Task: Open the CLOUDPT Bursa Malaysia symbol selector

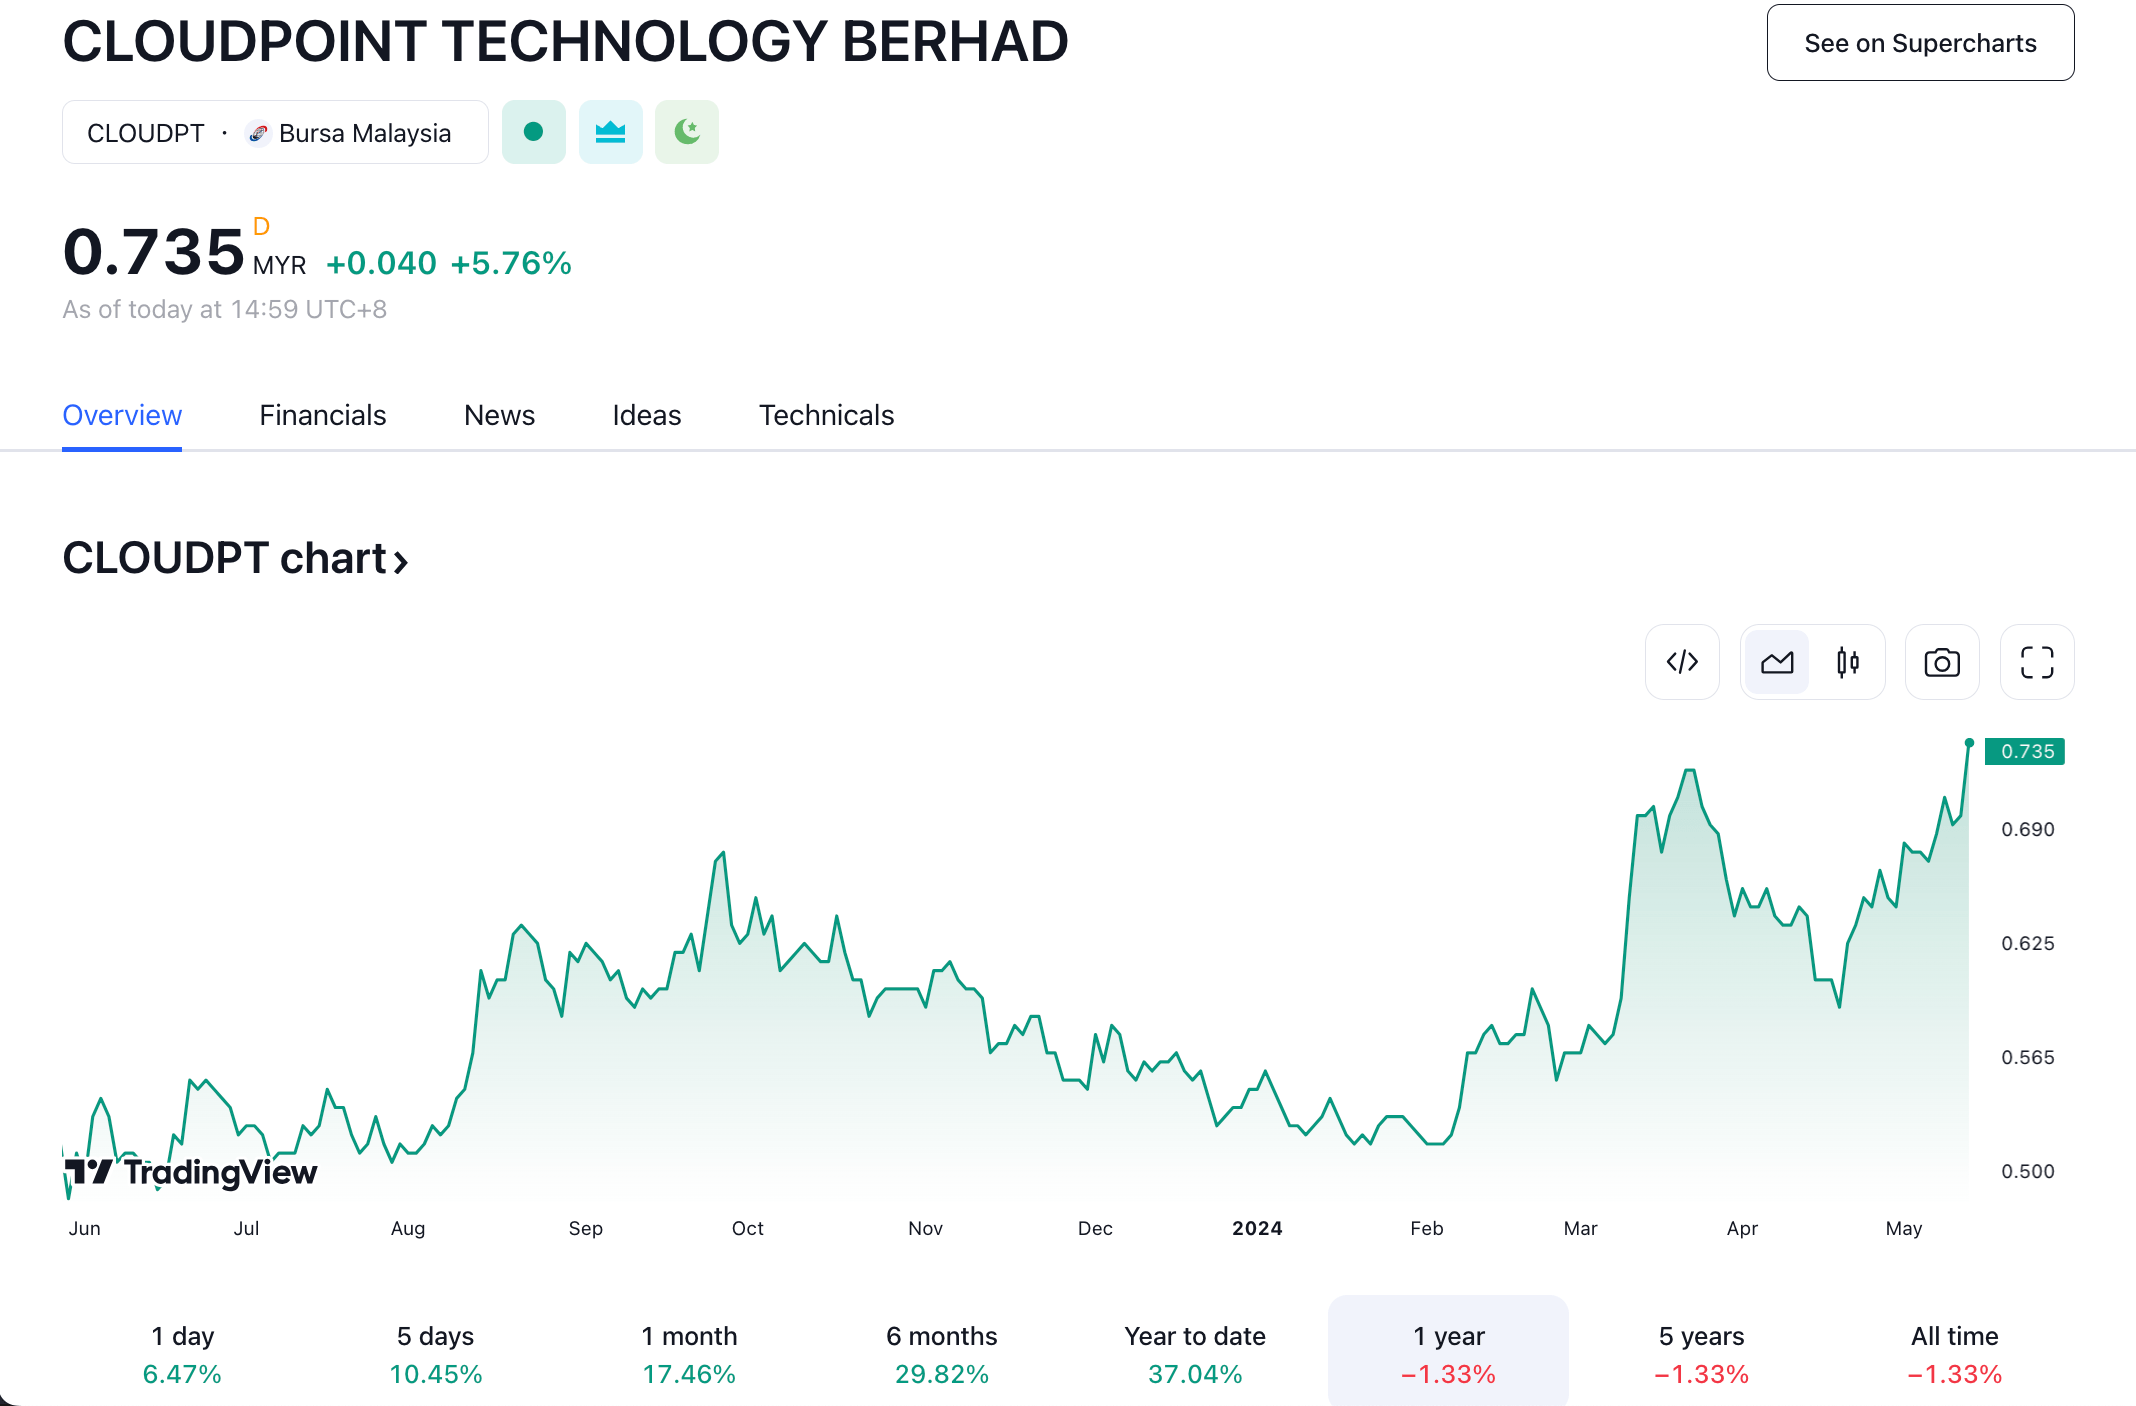Action: [275, 132]
